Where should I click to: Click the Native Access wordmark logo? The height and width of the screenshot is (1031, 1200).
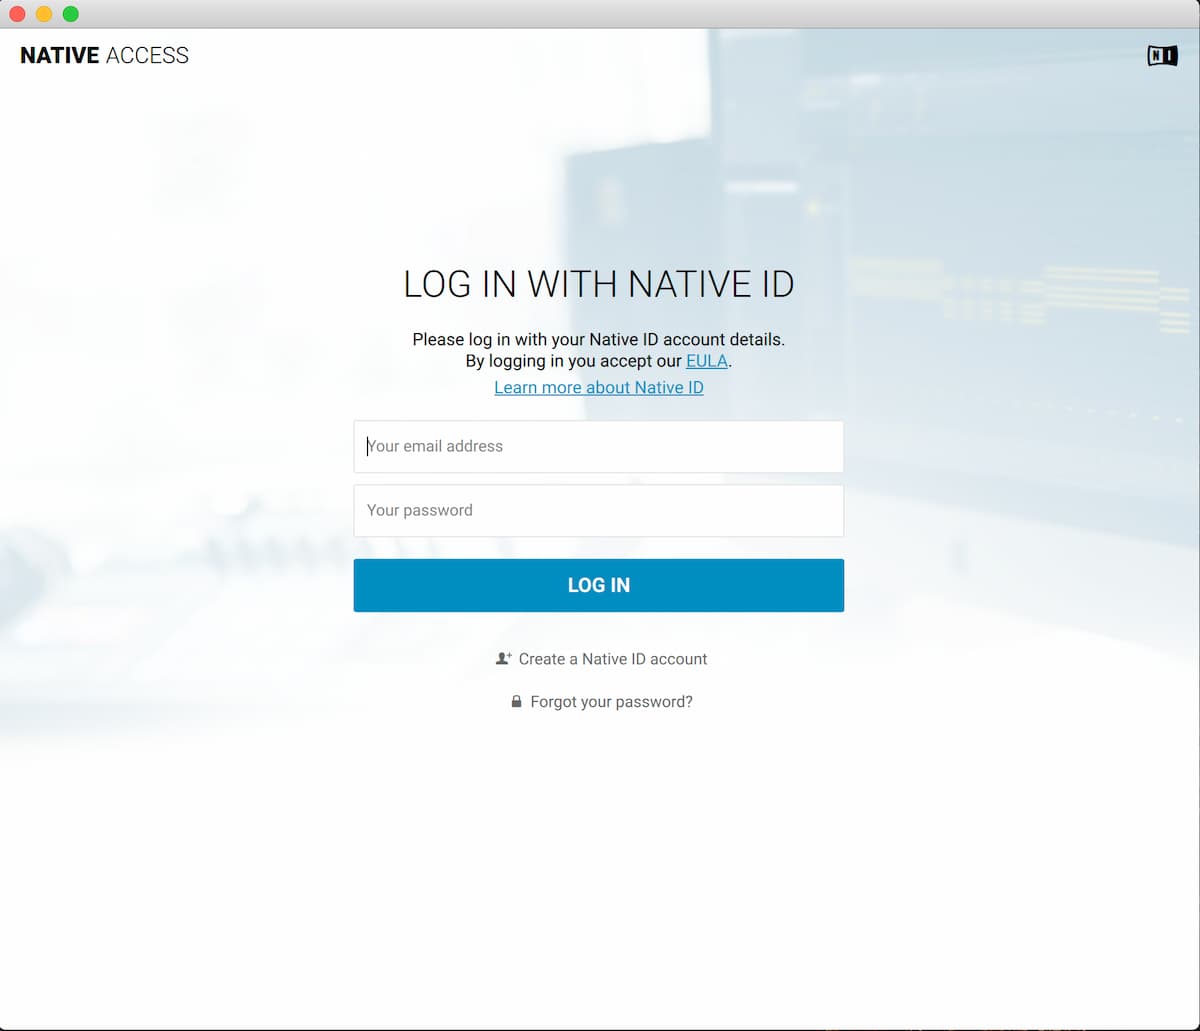click(x=104, y=56)
